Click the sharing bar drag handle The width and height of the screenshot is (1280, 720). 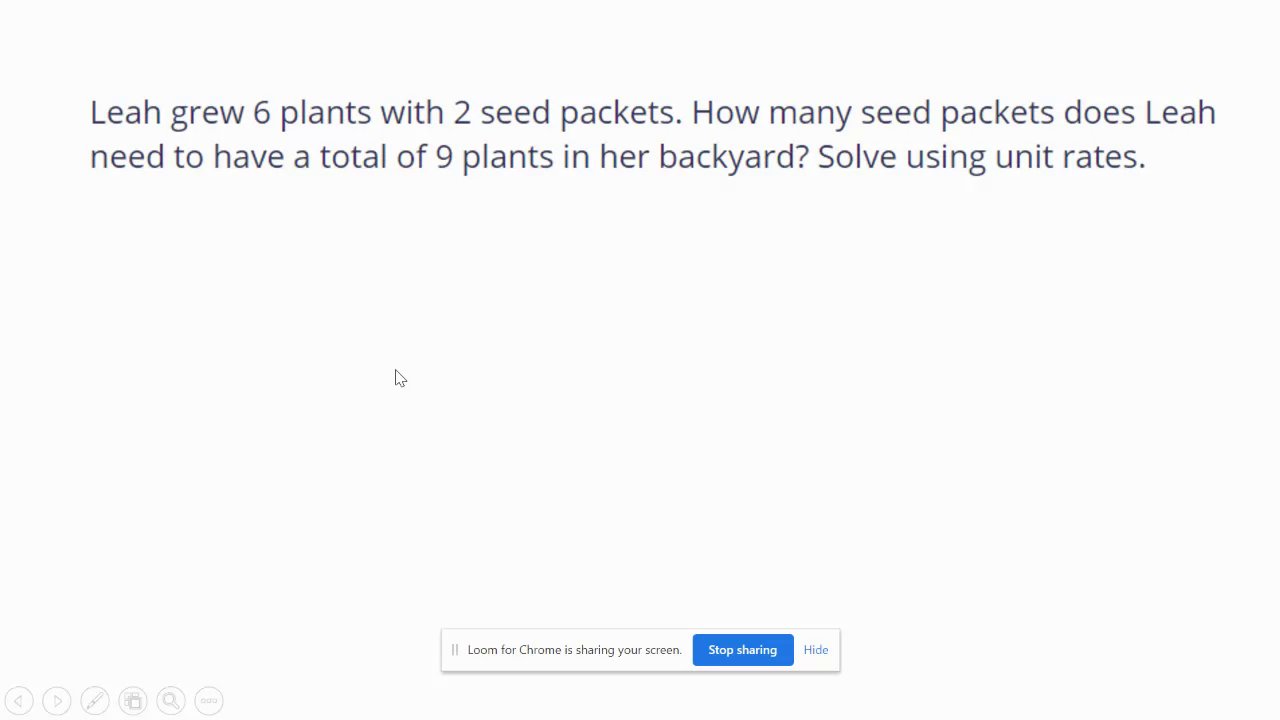455,650
